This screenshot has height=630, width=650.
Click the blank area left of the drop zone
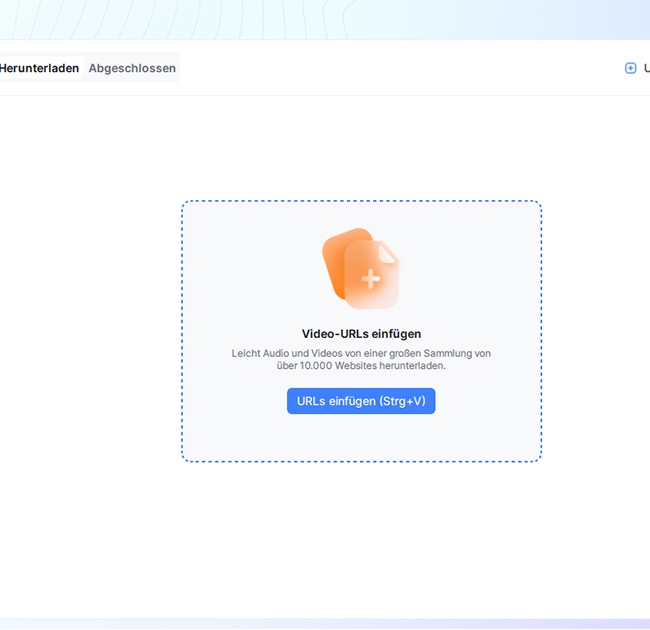tap(90, 330)
